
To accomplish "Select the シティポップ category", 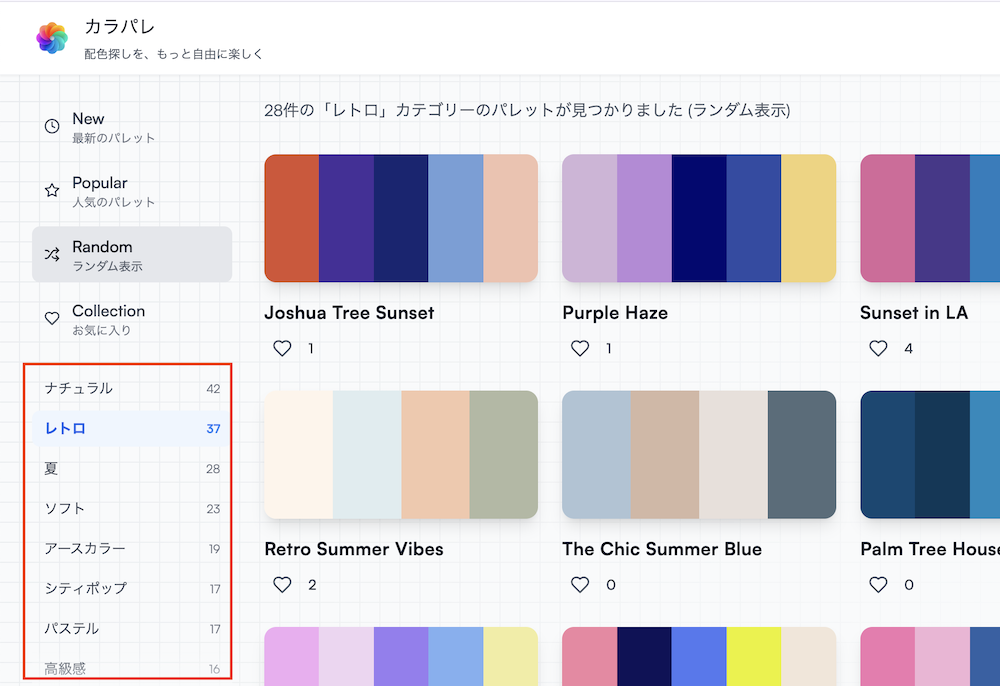I will pos(132,588).
